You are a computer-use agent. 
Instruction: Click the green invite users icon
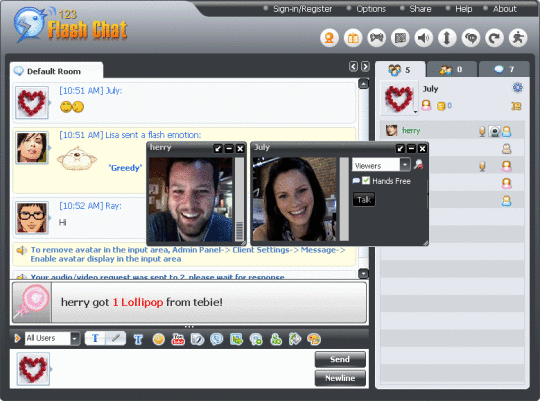point(276,339)
